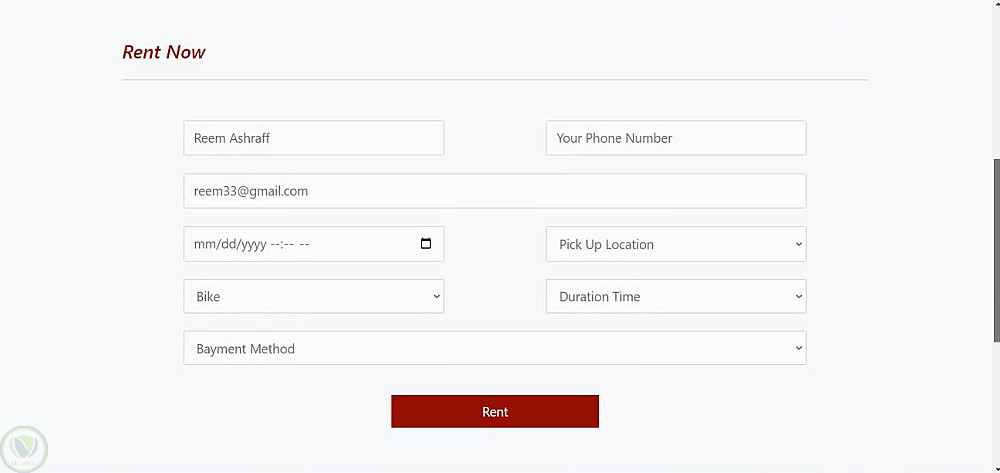Click the scrollbar down arrow
Image resolution: width=1000 pixels, height=473 pixels.
tap(995, 466)
